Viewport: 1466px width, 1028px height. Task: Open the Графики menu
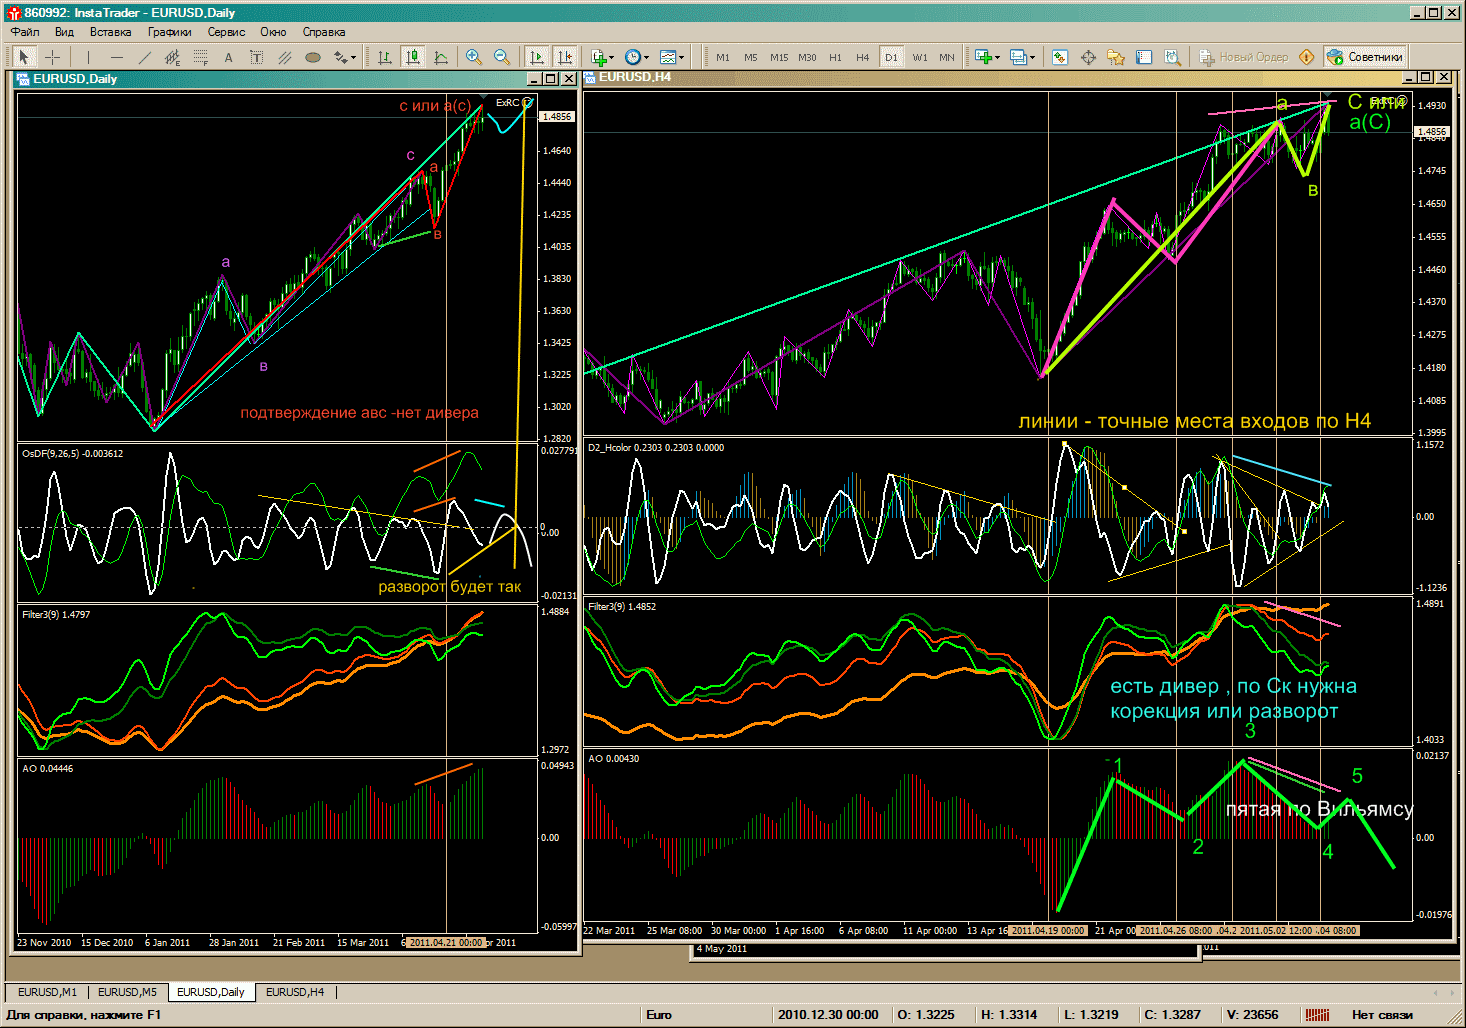(x=170, y=32)
